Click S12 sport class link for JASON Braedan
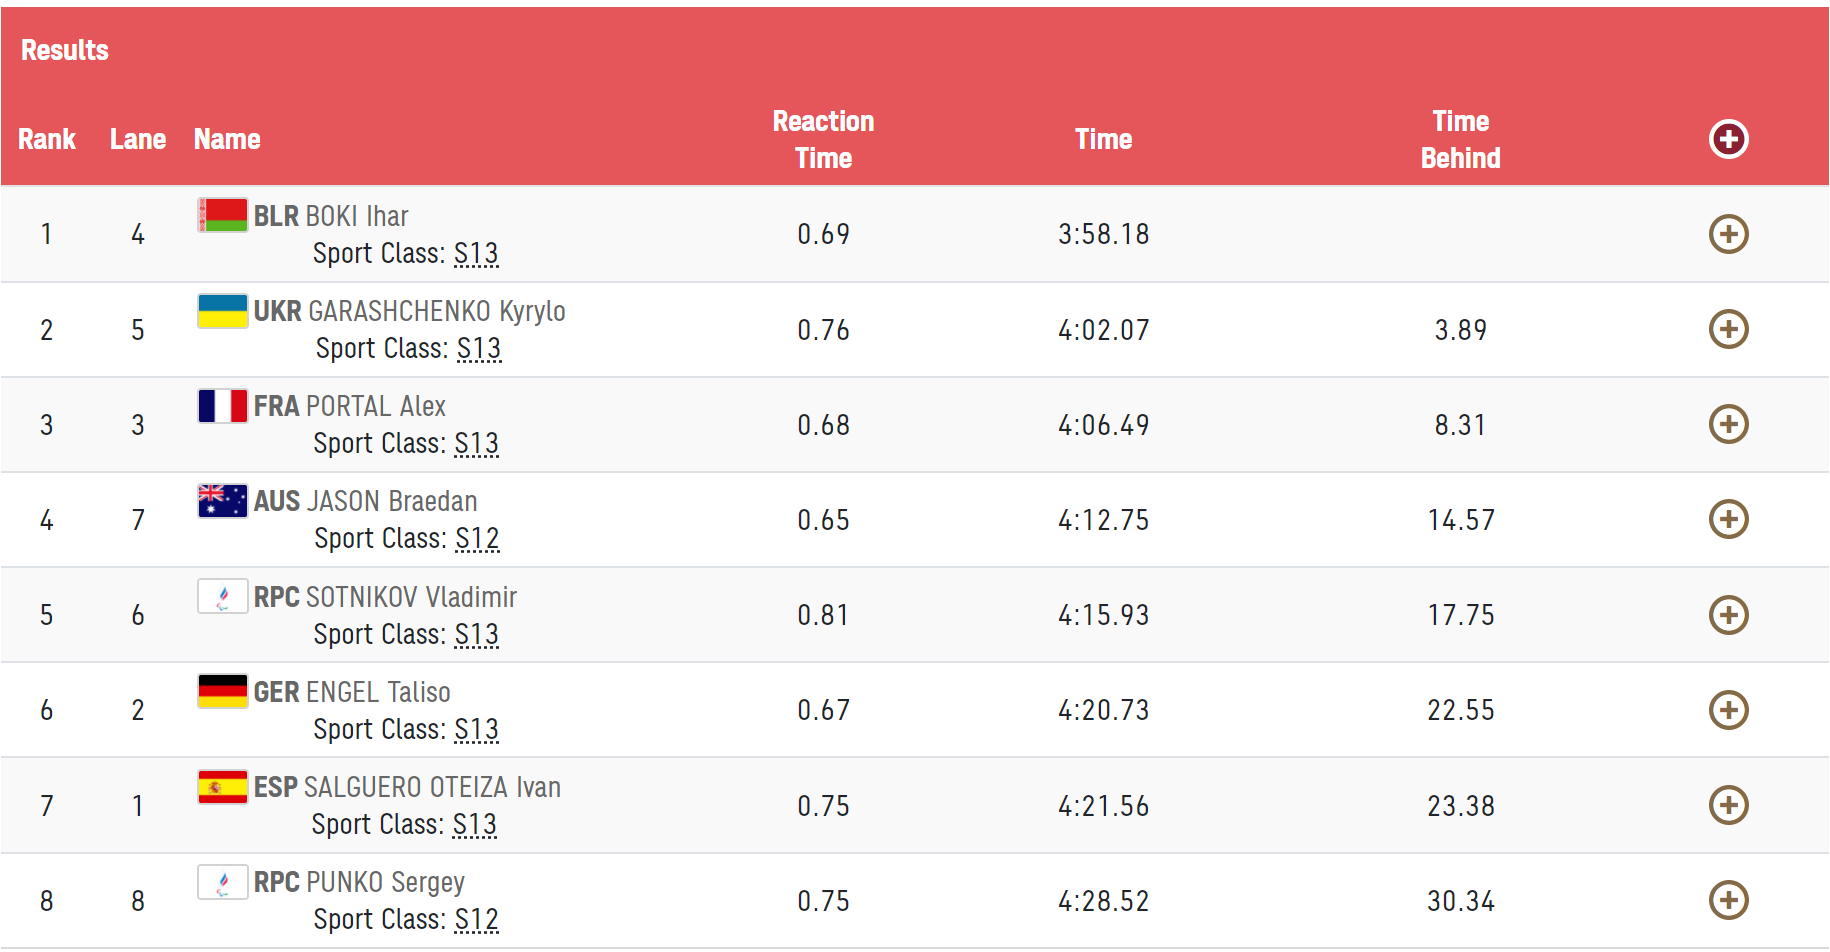This screenshot has height=952, width=1830. tap(477, 539)
